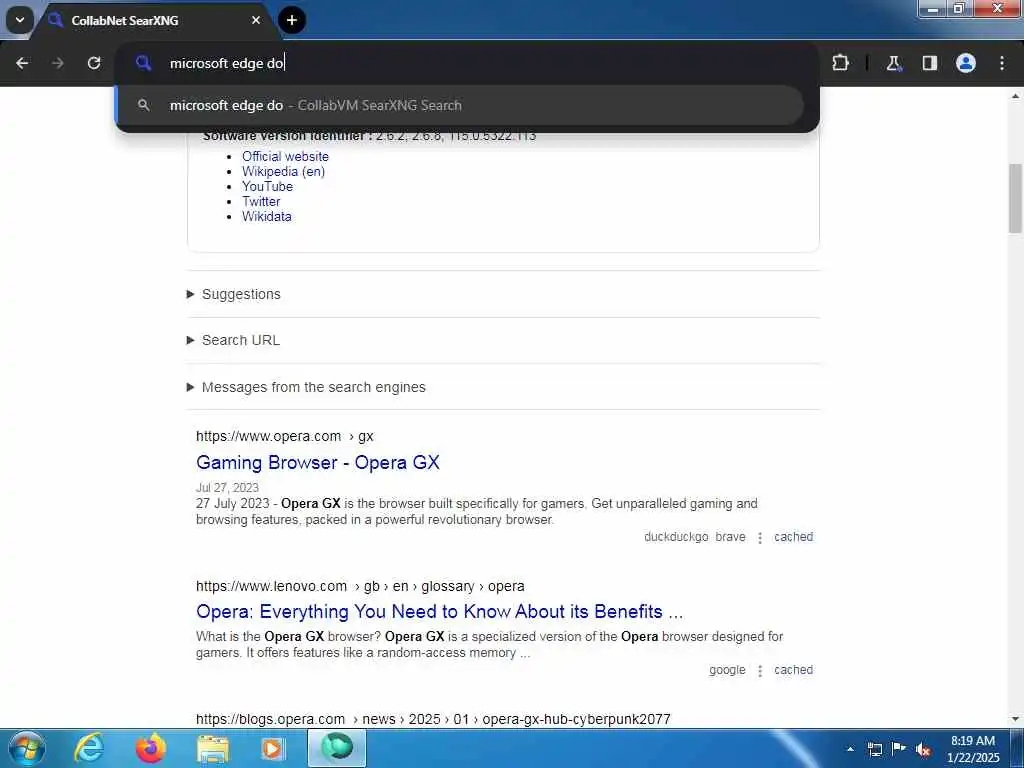Open the network tray icon
This screenshot has width=1024, height=768.
point(875,749)
